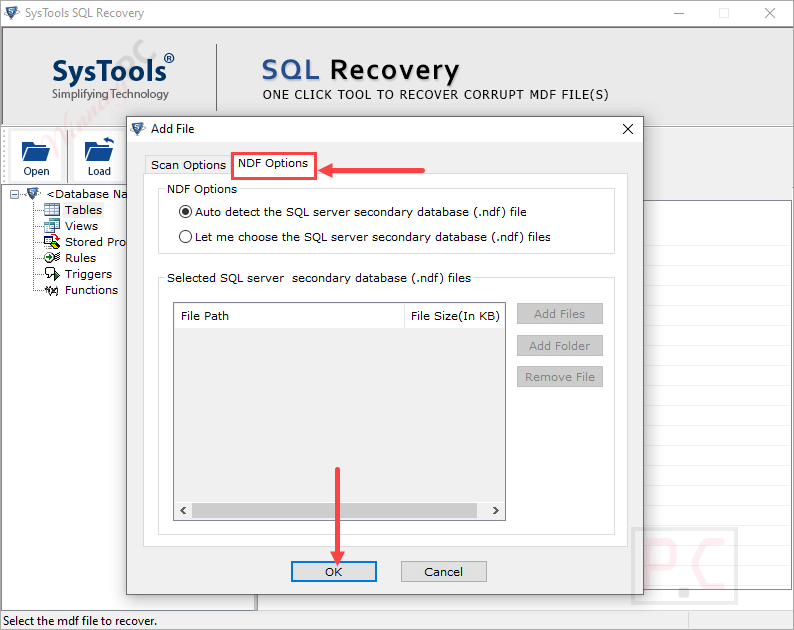This screenshot has width=794, height=630.
Task: Click the Load folder toolbar icon
Action: [x=99, y=150]
